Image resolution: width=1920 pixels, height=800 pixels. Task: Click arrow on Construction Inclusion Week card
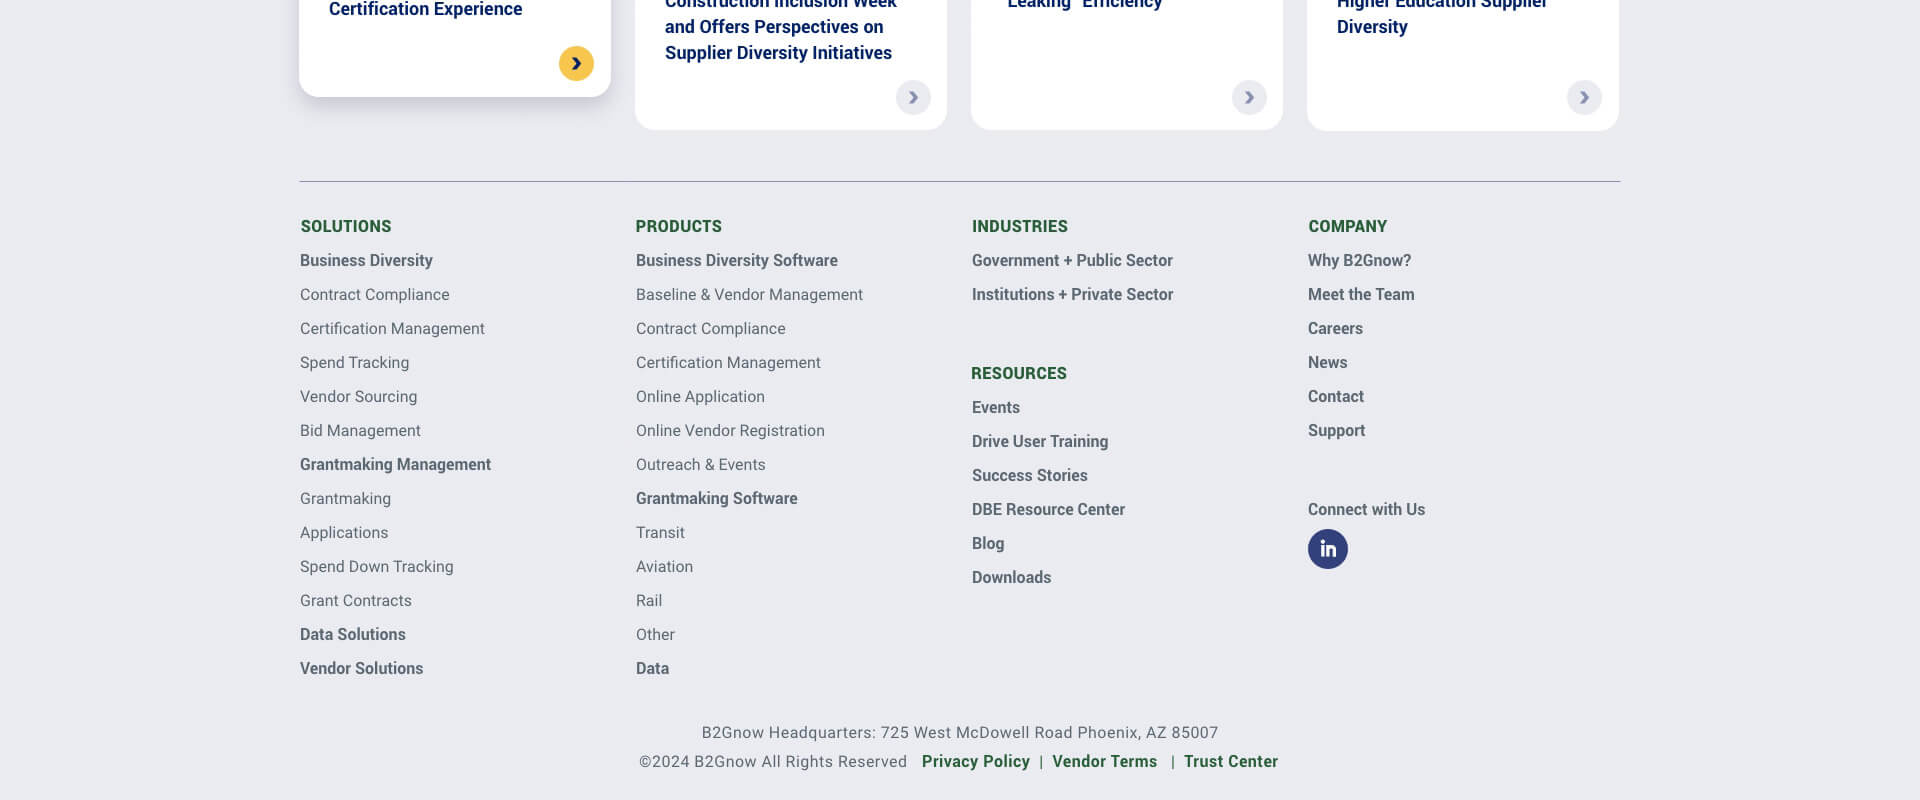click(x=913, y=97)
